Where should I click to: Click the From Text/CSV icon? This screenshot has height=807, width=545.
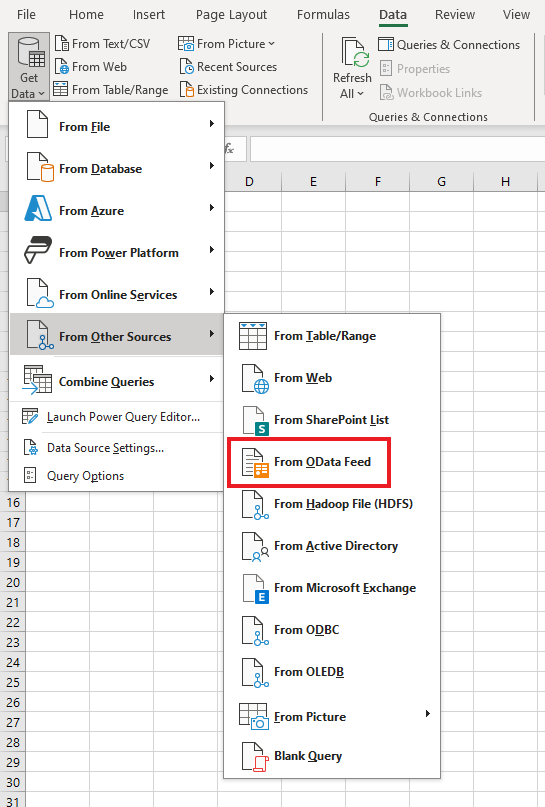coord(62,44)
